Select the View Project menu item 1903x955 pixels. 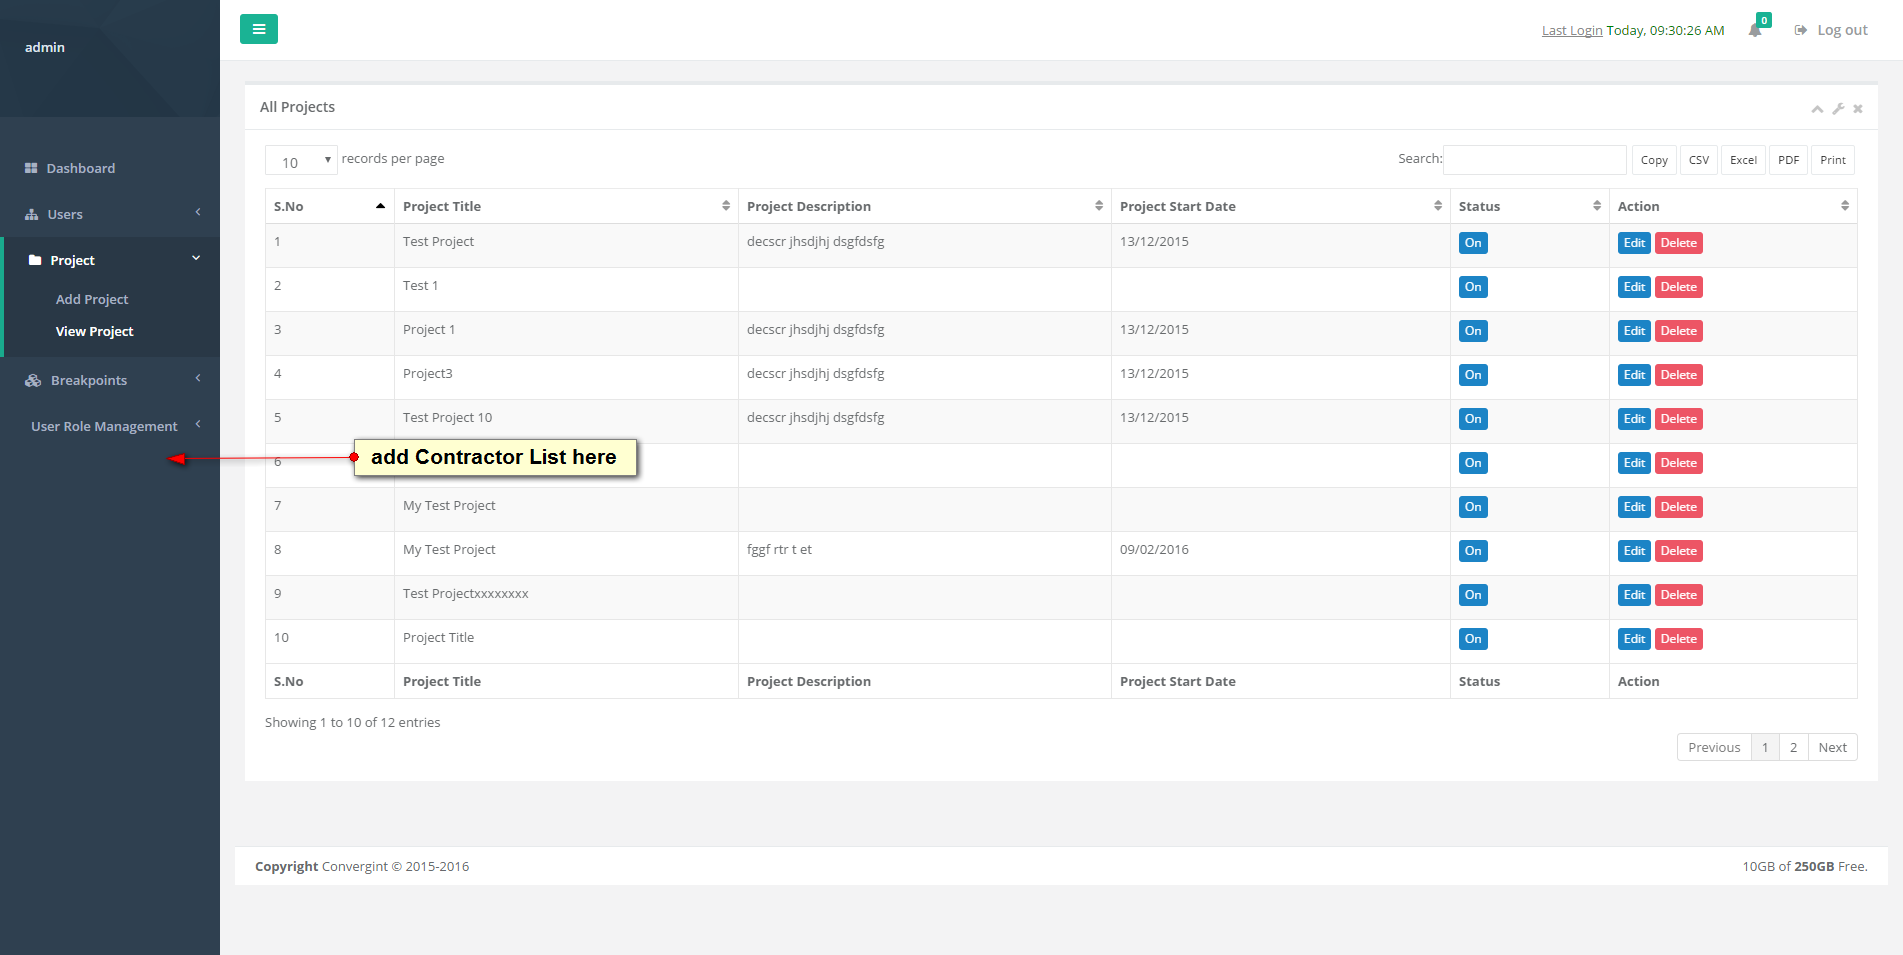pos(94,331)
